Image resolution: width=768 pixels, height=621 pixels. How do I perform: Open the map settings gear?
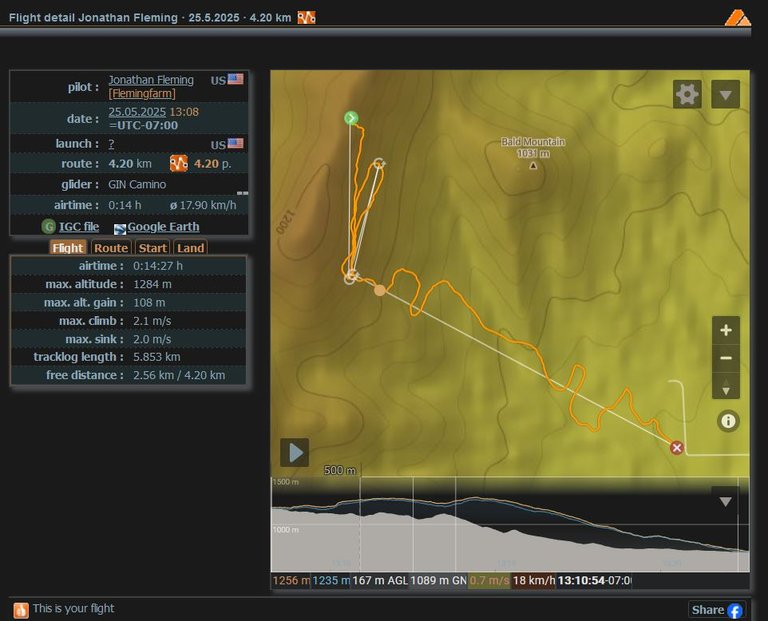point(687,94)
